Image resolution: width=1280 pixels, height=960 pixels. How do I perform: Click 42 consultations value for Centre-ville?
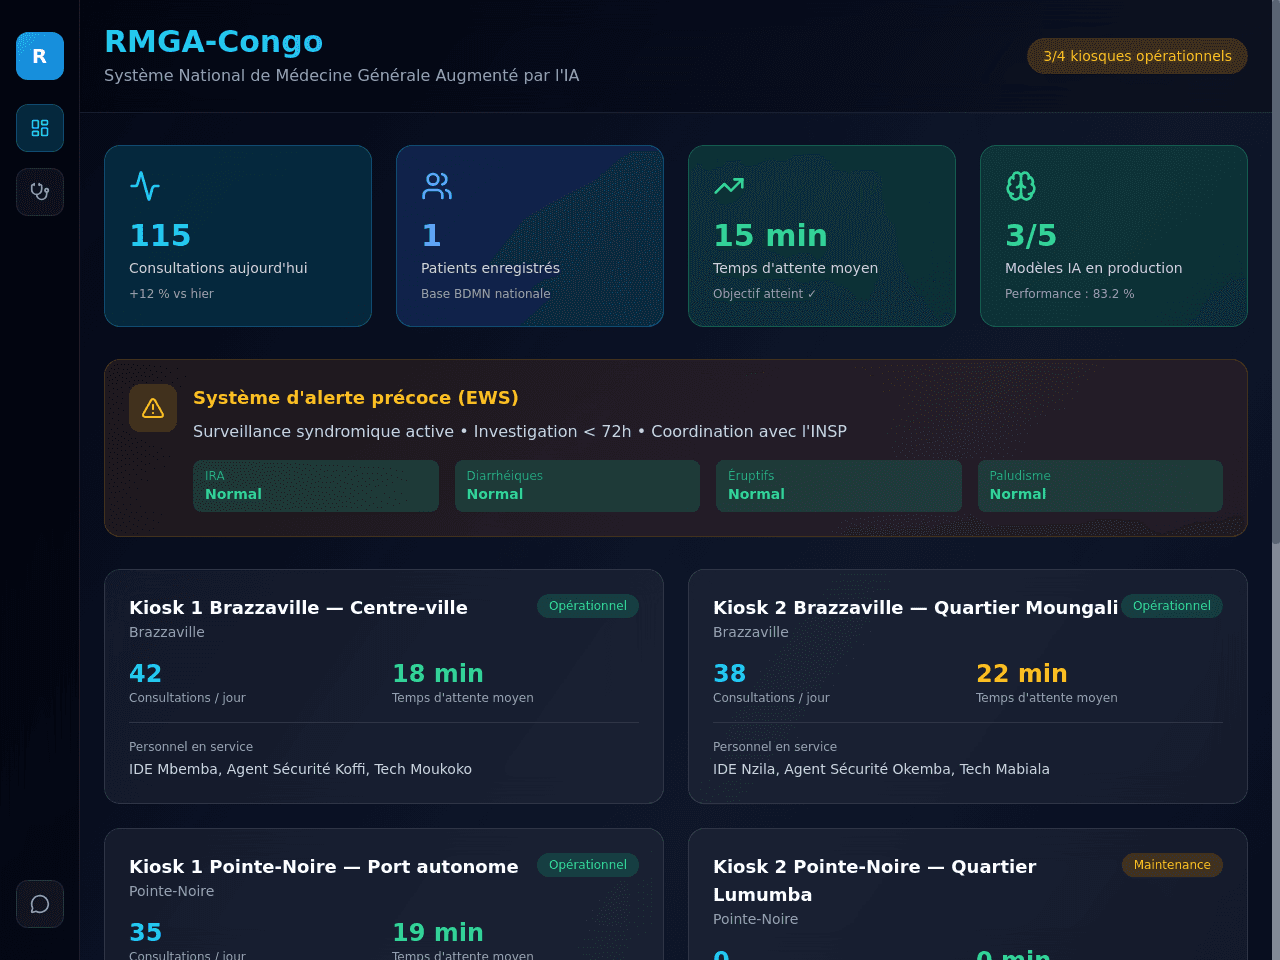[145, 673]
